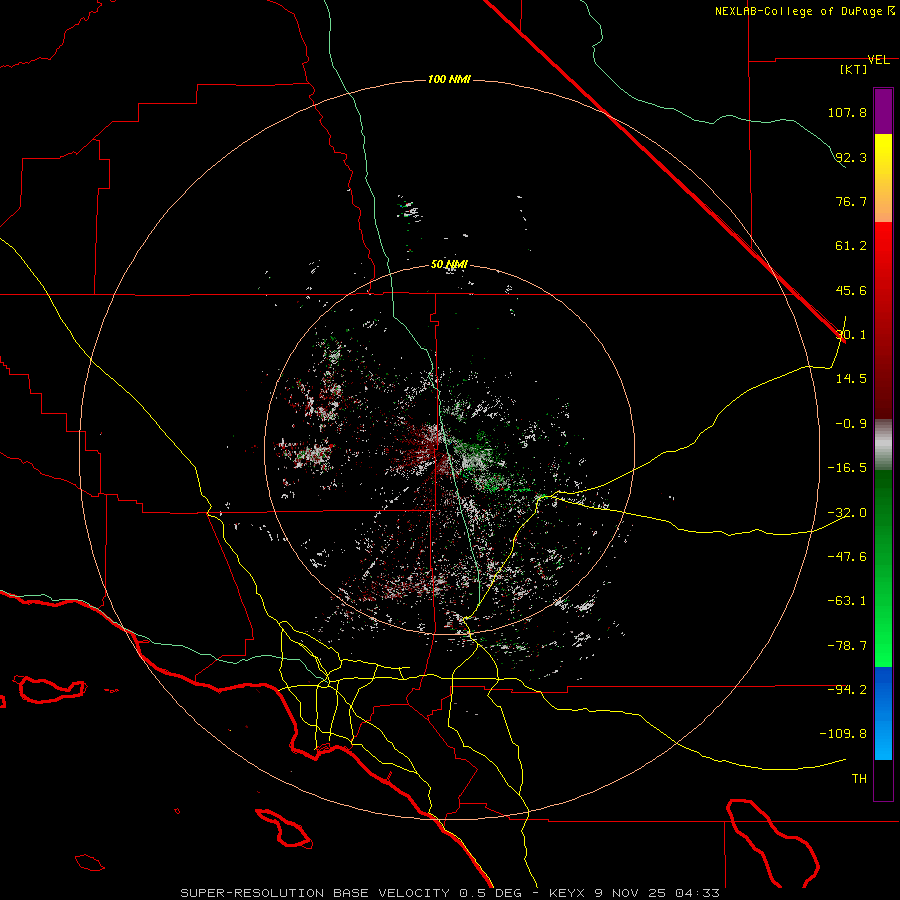Select the 61.2 legend value
Viewport: 900px width, 900px height.
[x=851, y=246]
